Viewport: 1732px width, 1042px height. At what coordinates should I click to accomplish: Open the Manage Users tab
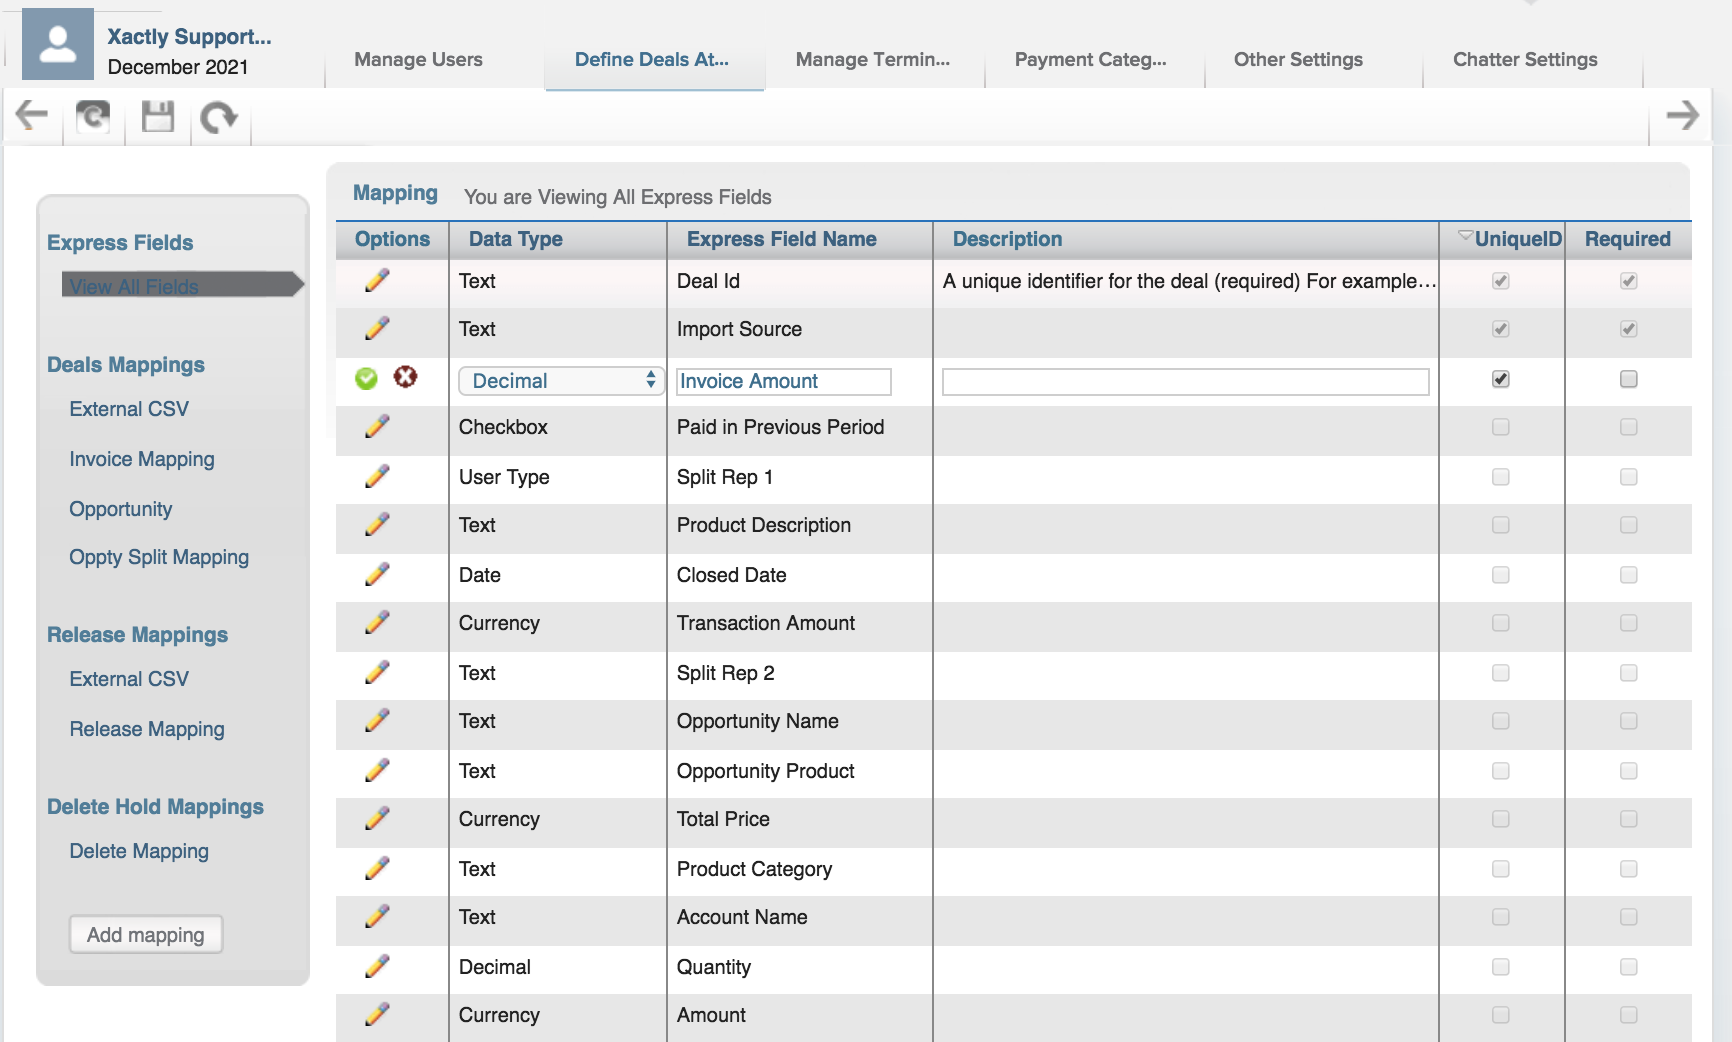click(418, 60)
